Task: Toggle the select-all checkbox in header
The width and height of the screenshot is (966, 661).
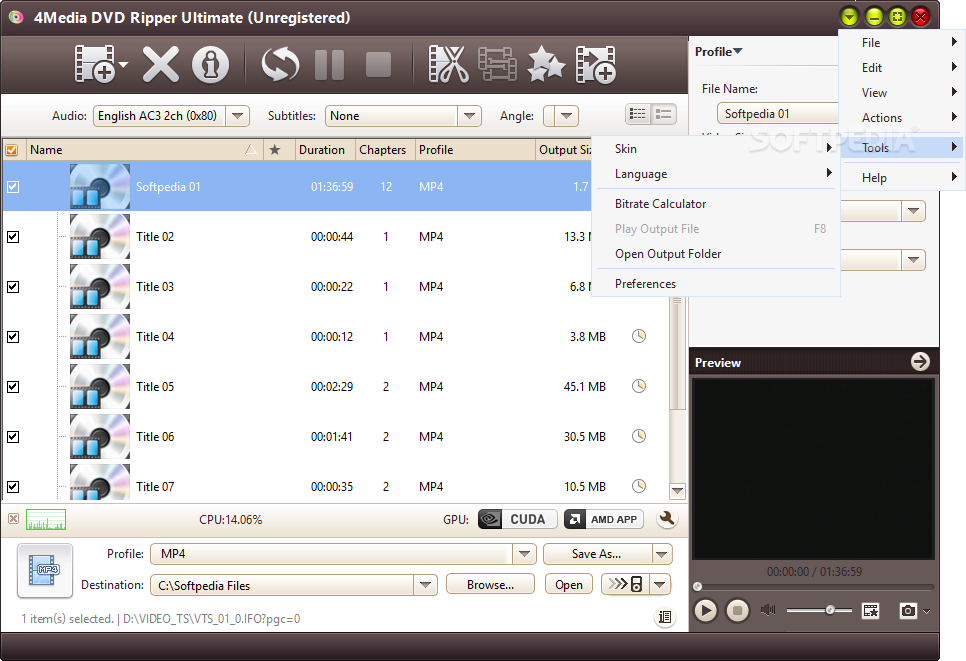Action: click(12, 150)
